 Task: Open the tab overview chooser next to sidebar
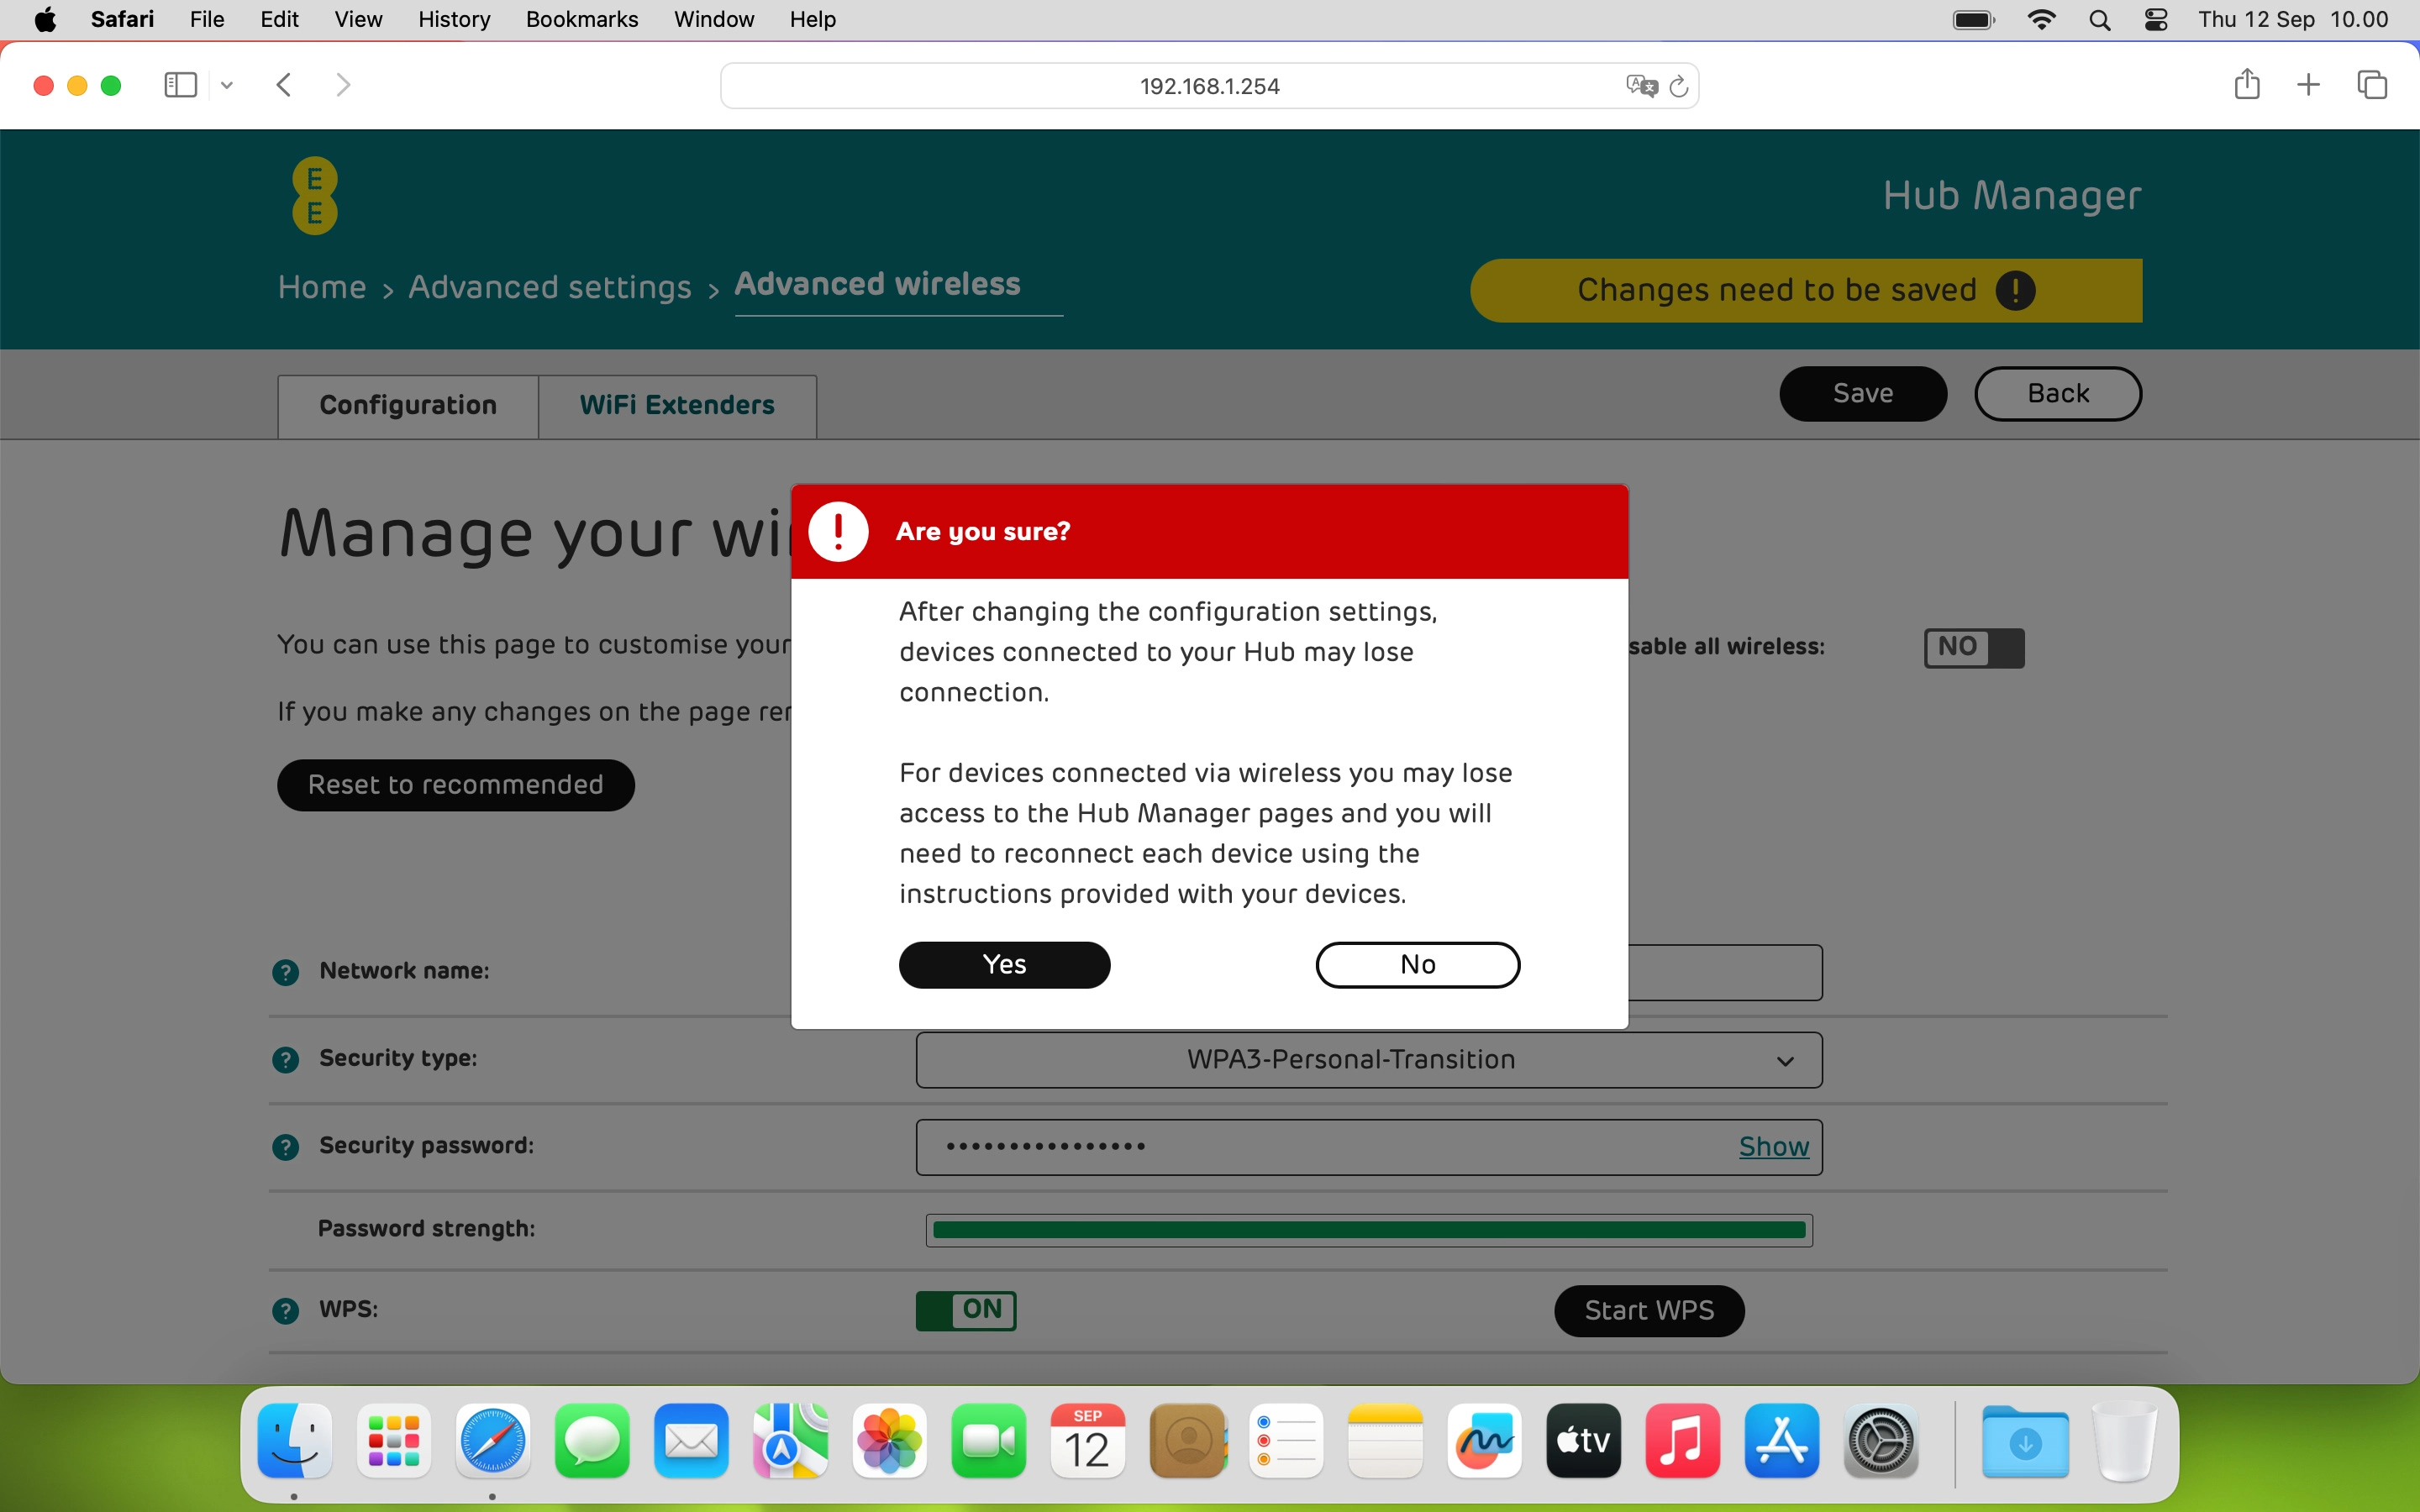[x=227, y=85]
